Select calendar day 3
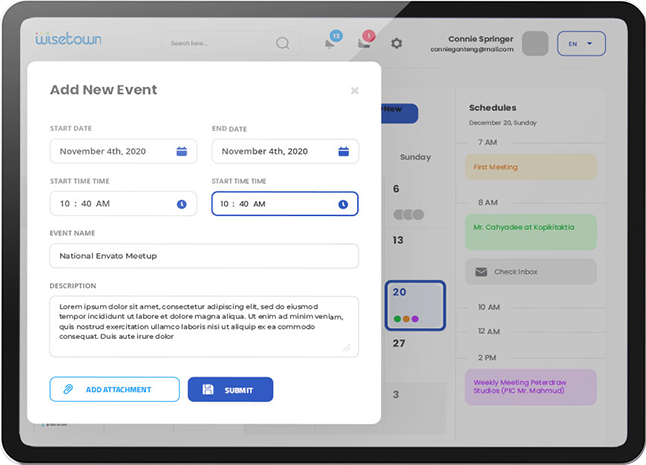The width and height of the screenshot is (646, 465). click(x=396, y=395)
